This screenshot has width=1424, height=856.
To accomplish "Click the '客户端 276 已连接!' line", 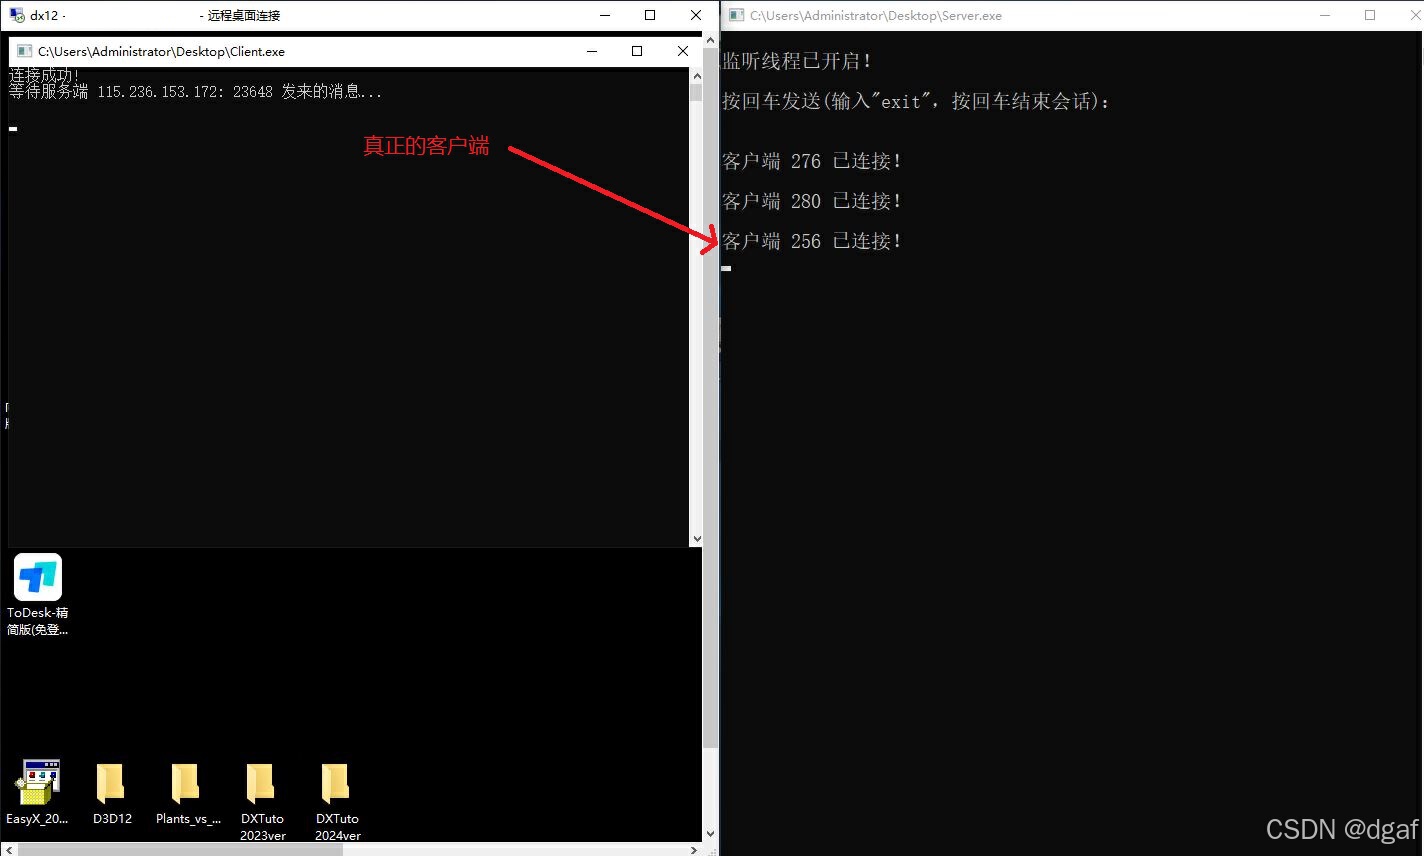I will [812, 161].
